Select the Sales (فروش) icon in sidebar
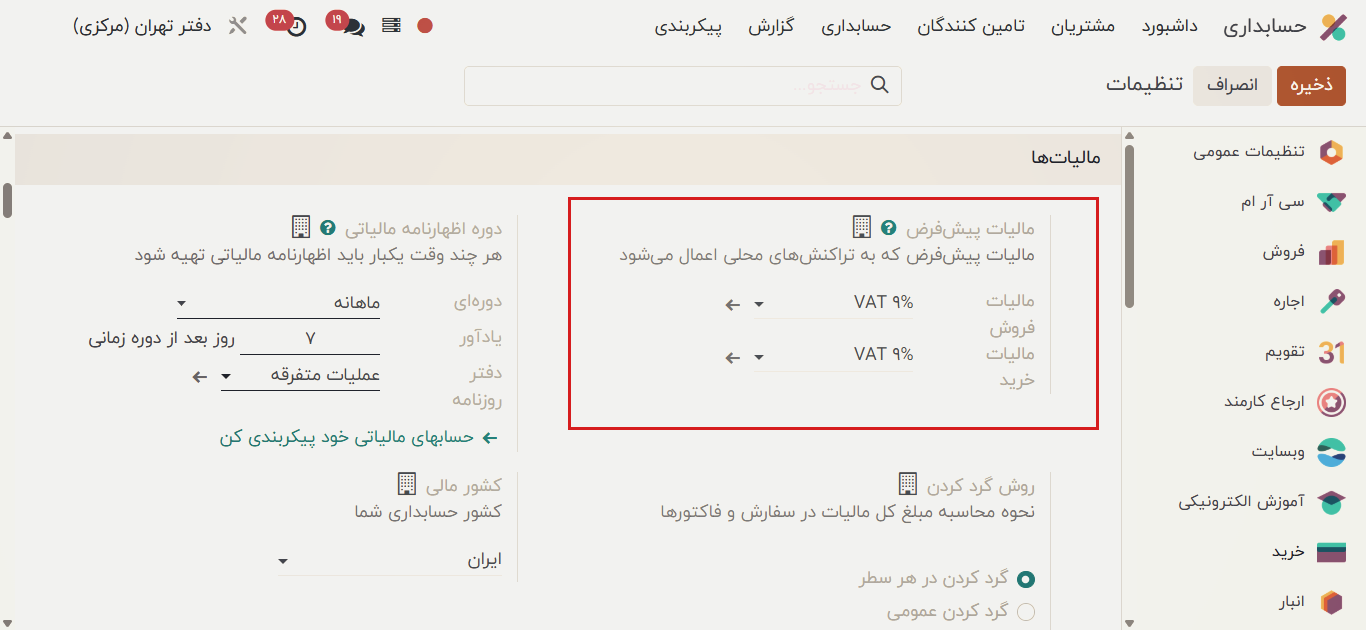The height and width of the screenshot is (630, 1366). pyautogui.click(x=1331, y=253)
